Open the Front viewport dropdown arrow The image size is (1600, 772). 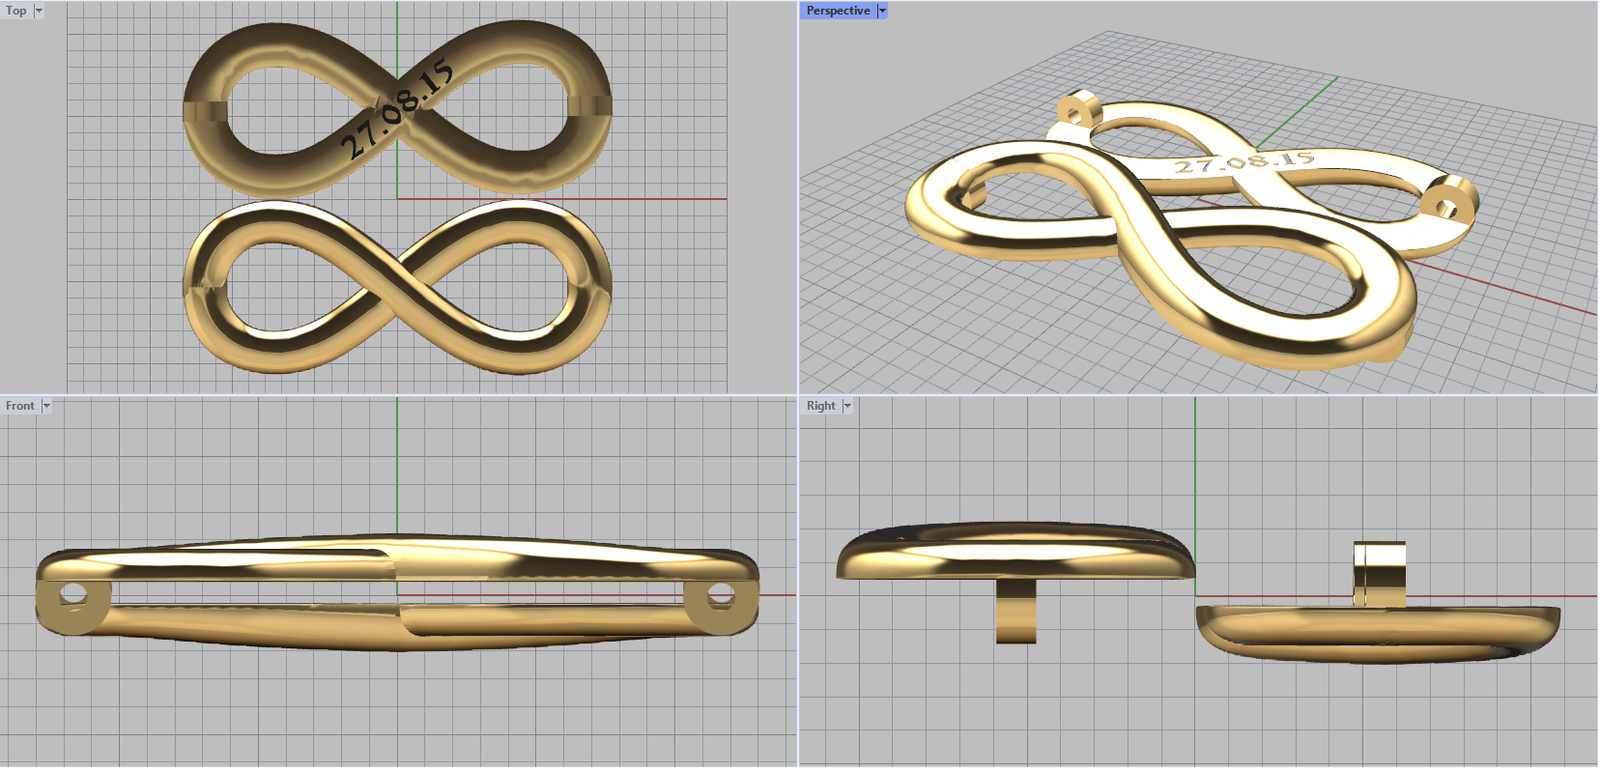pyautogui.click(x=46, y=406)
